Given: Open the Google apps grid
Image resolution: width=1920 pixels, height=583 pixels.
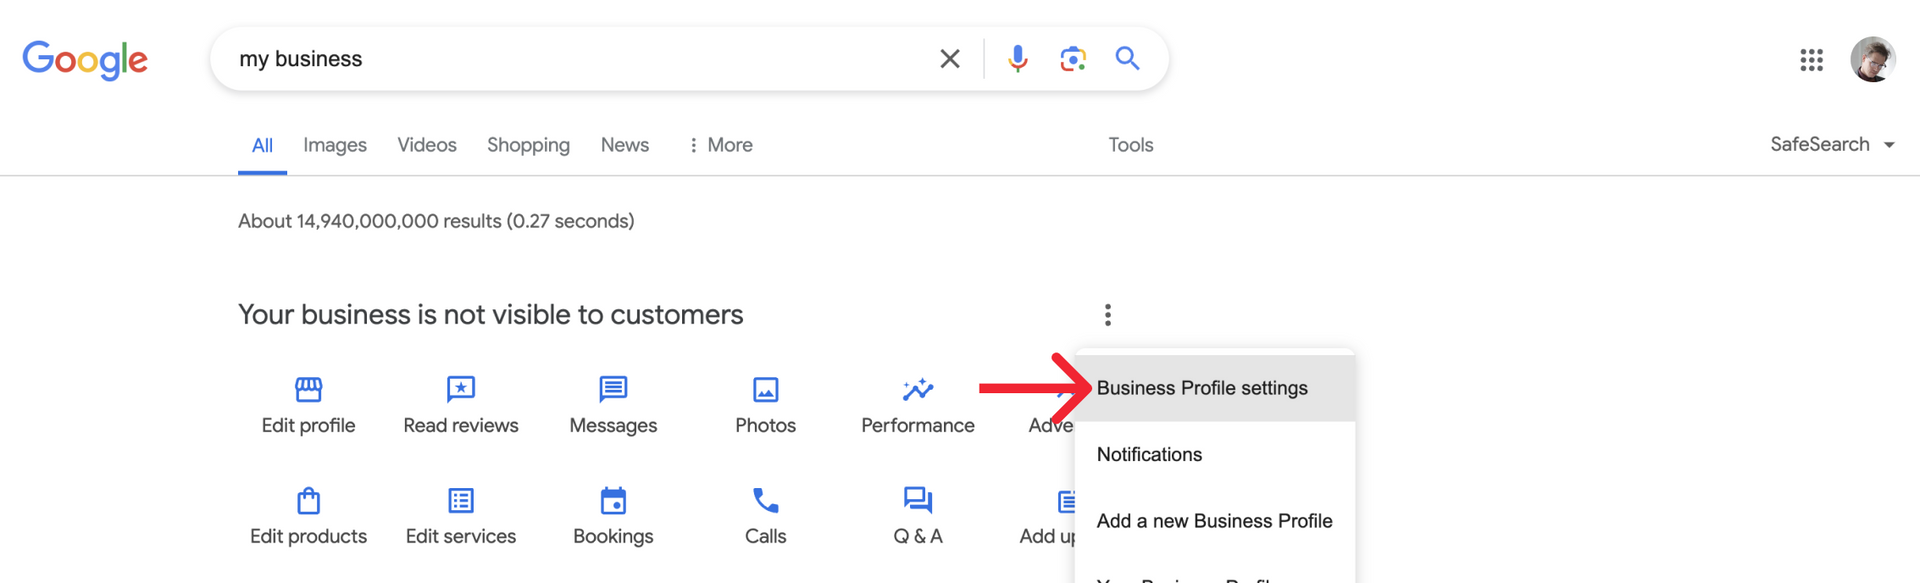Looking at the screenshot, I should [1812, 60].
